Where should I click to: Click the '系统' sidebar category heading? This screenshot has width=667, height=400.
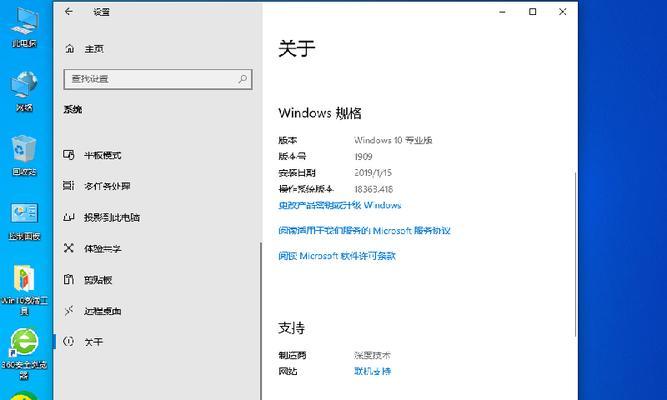click(x=73, y=109)
